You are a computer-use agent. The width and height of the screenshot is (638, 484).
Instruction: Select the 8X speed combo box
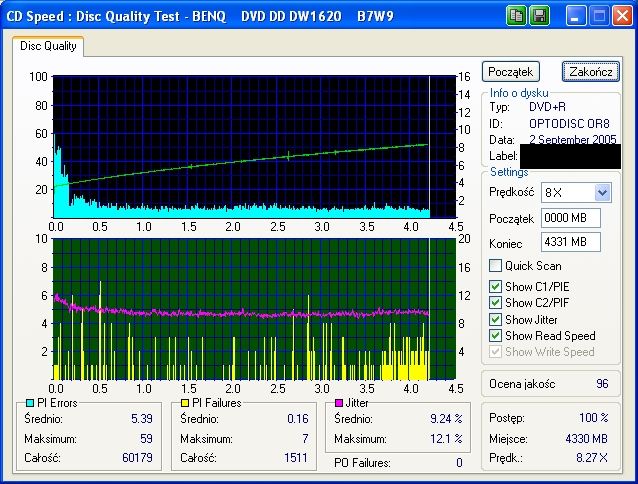click(576, 192)
